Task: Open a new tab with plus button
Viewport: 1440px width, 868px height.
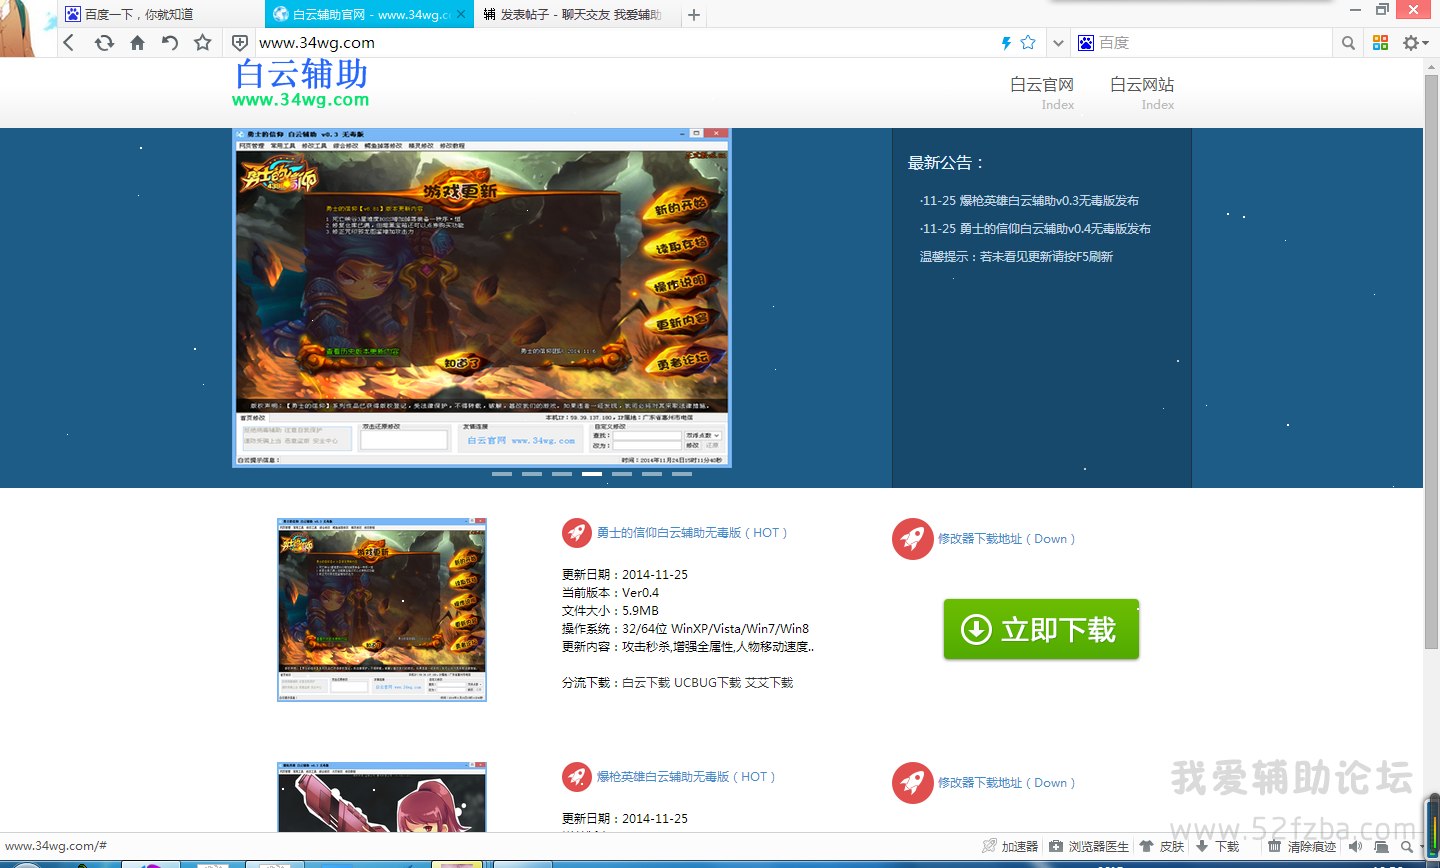Action: click(x=694, y=15)
